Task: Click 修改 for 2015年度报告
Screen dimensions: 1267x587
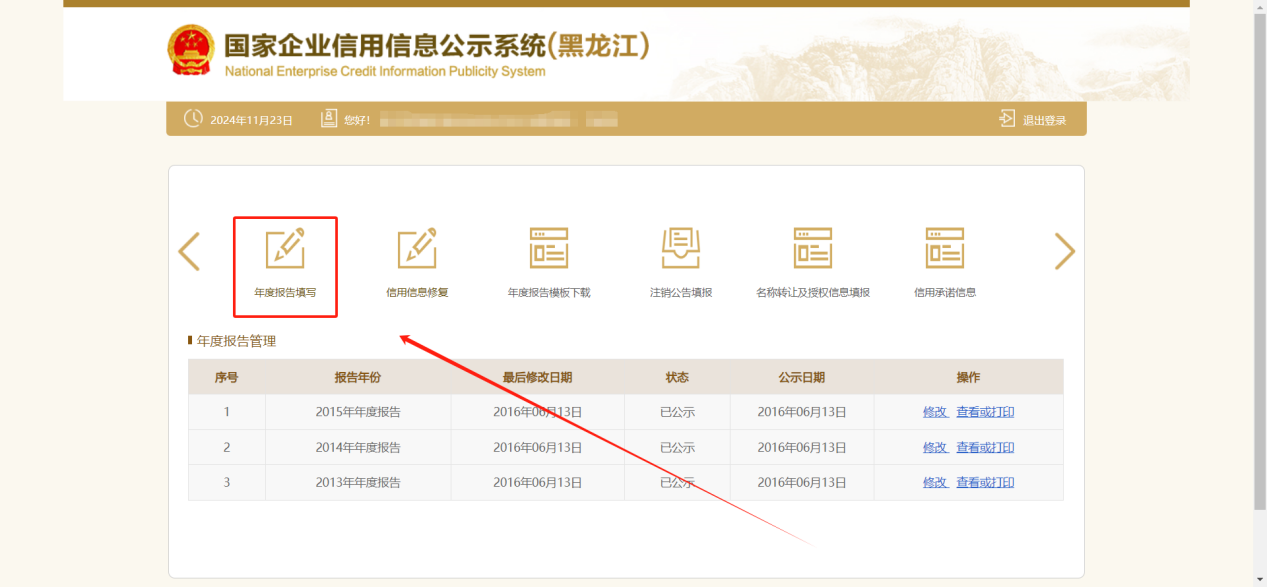Action: click(935, 412)
